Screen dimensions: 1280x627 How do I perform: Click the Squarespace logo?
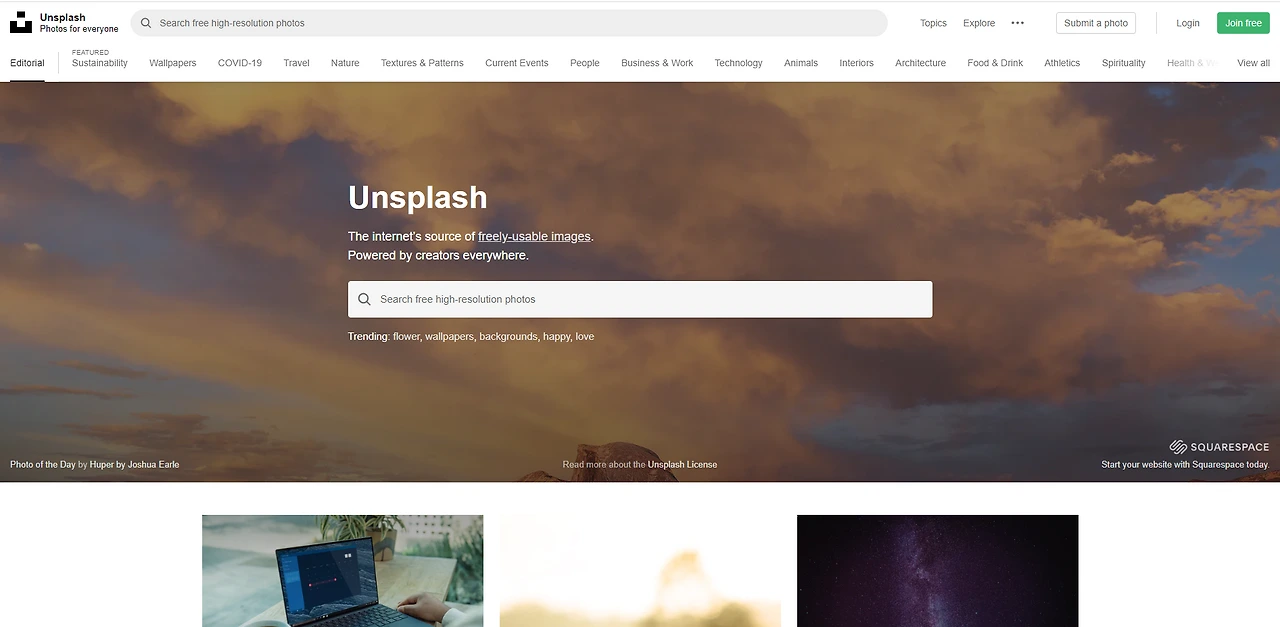pyautogui.click(x=1219, y=447)
